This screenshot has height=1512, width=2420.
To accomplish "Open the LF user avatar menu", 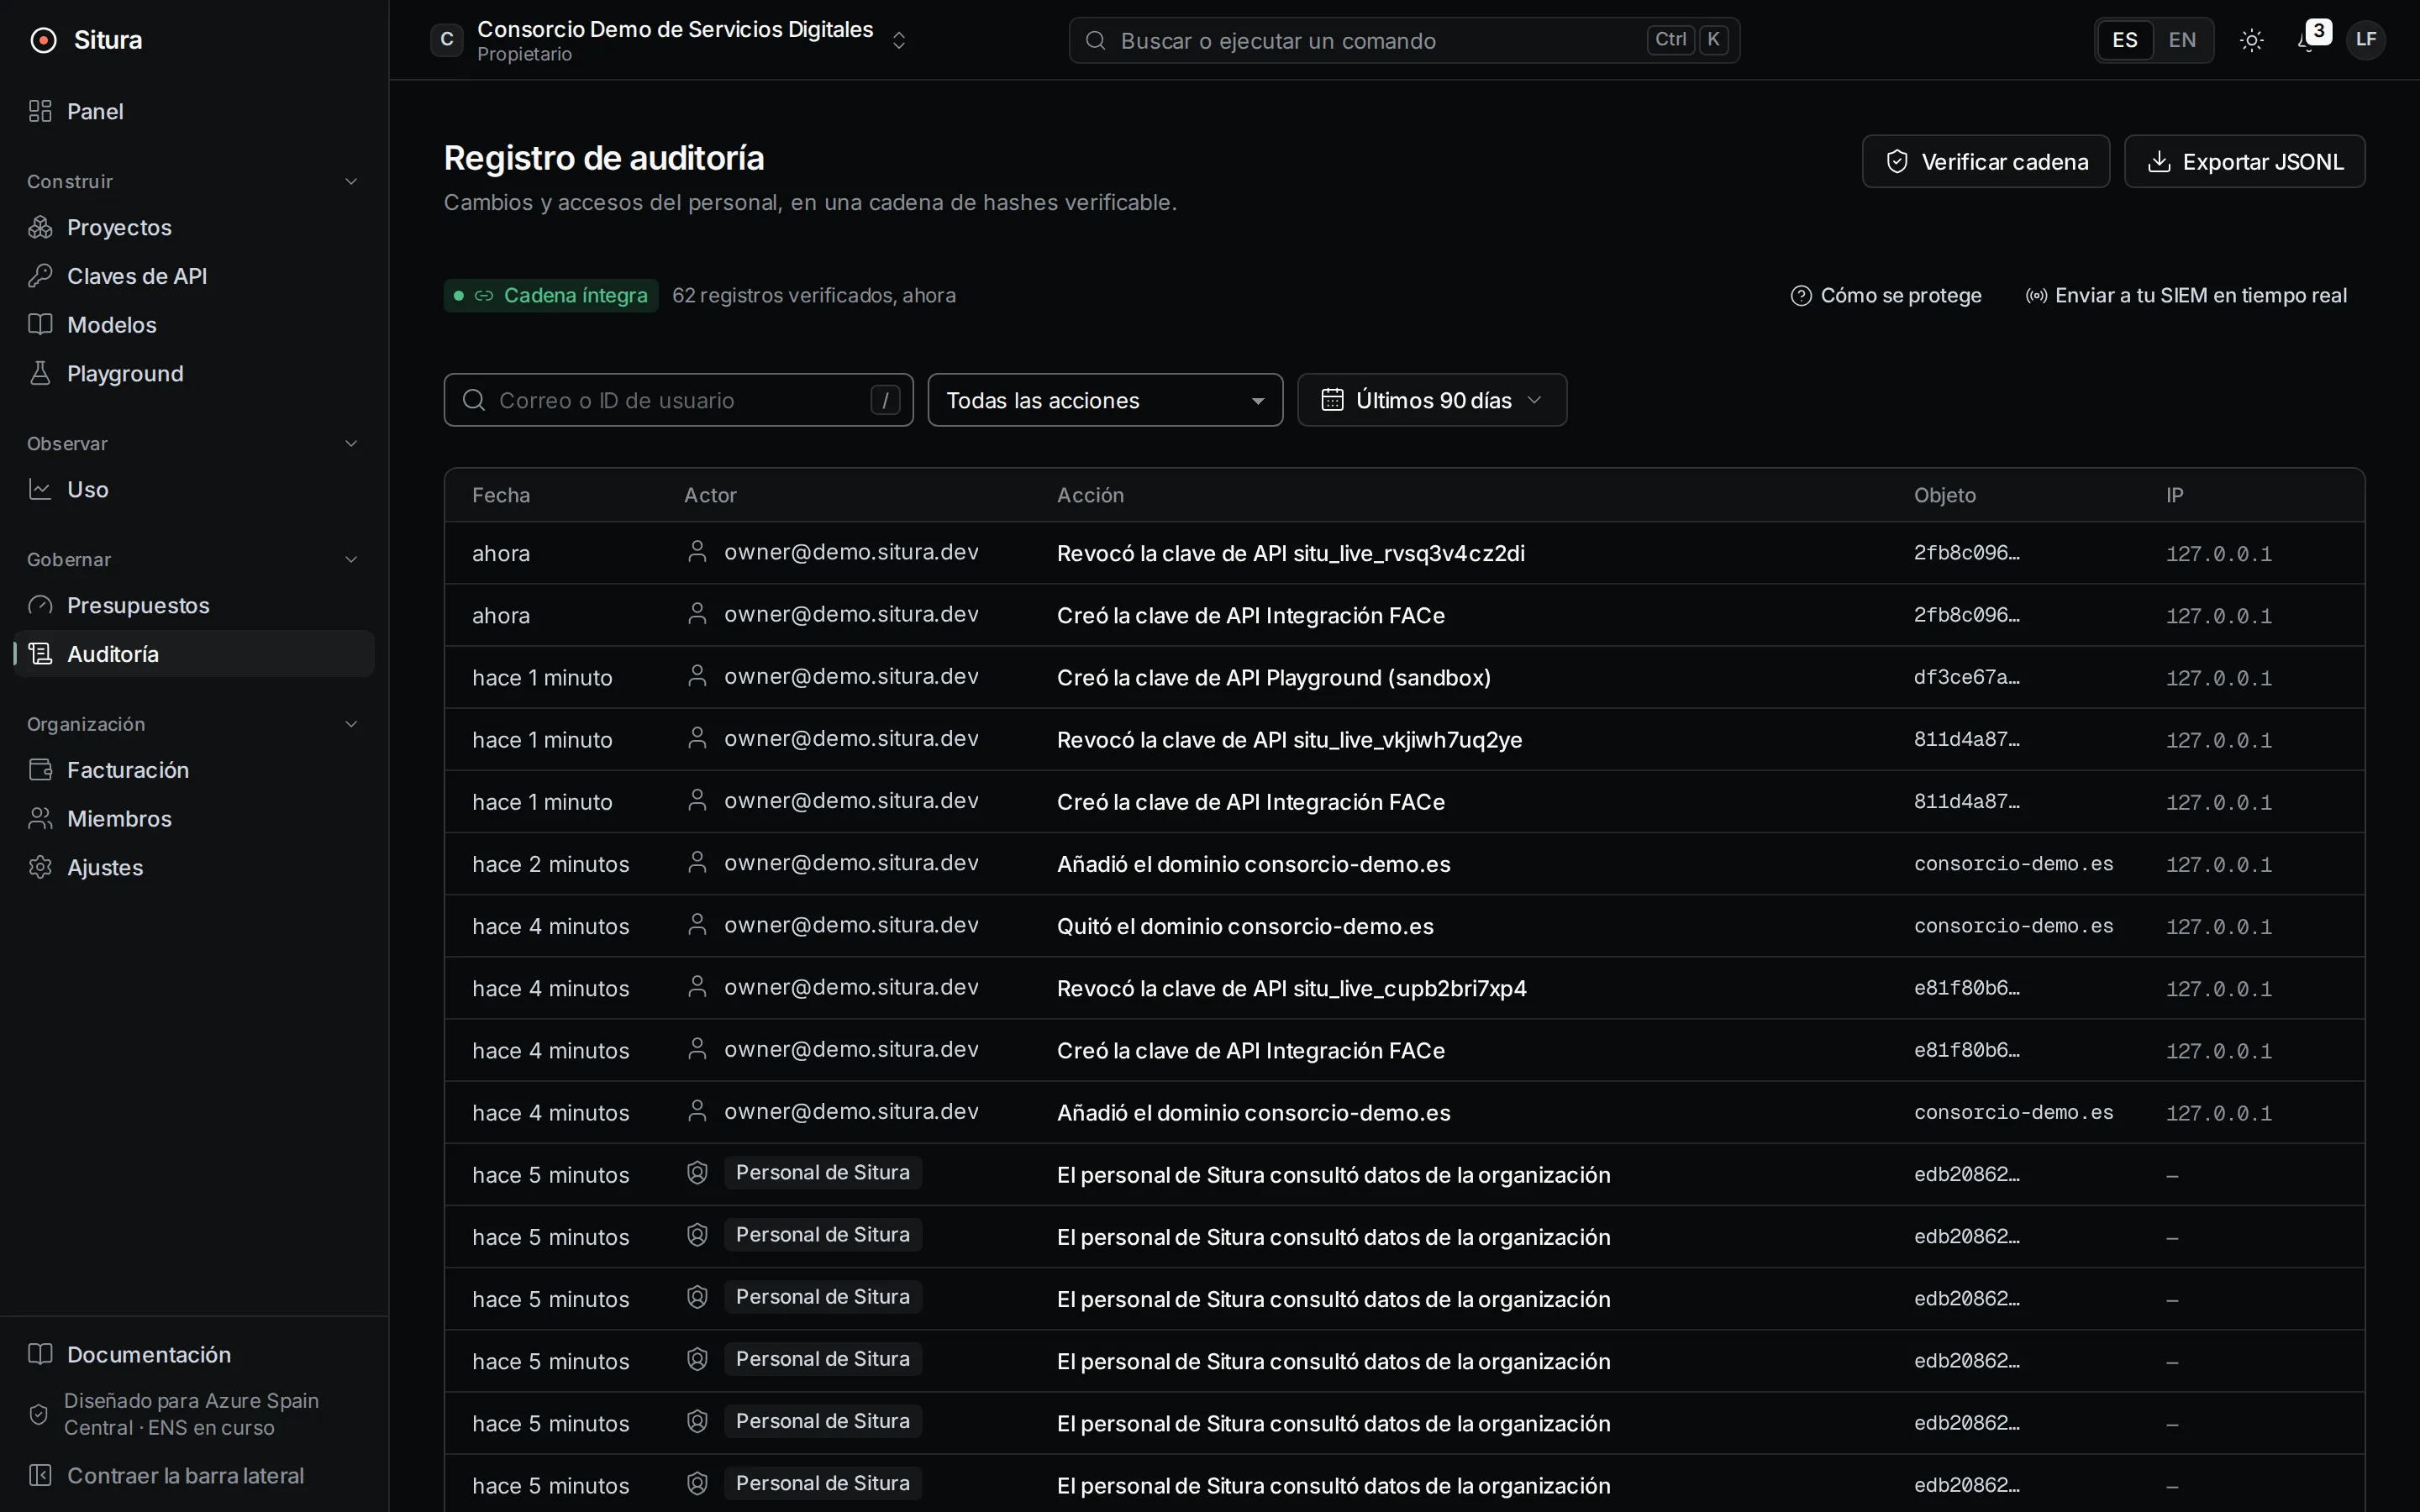I will click(x=2366, y=40).
